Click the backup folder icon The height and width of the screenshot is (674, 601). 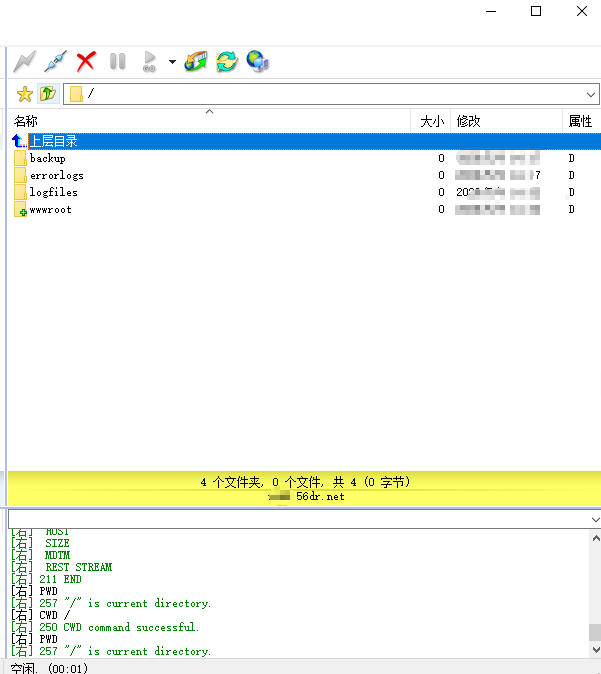tap(20, 158)
